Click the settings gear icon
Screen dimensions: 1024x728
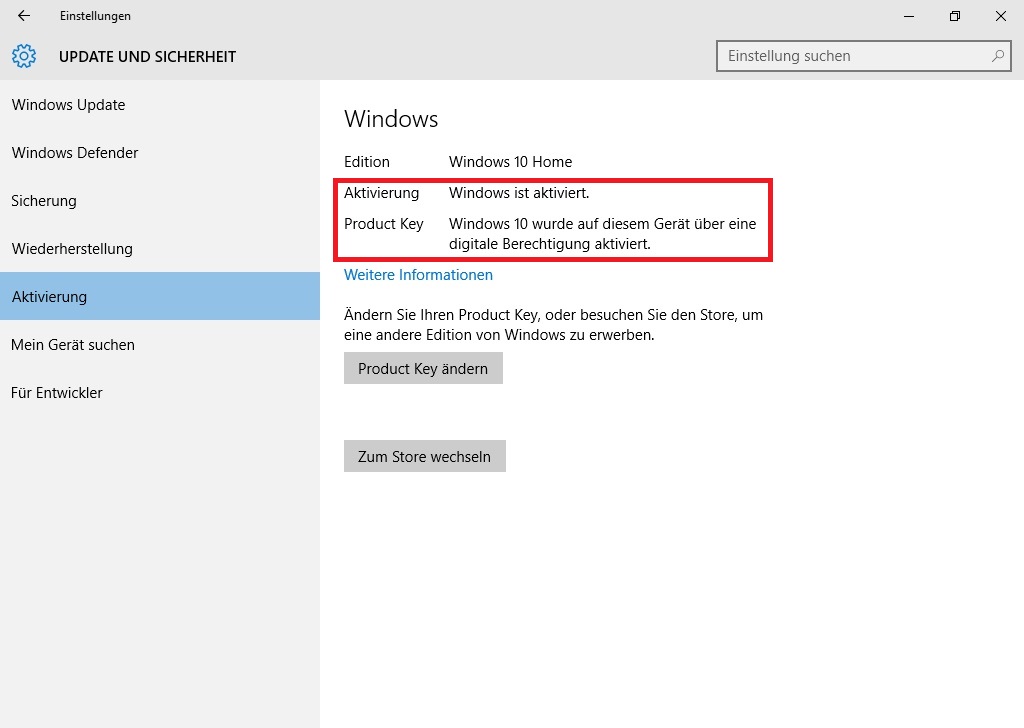[24, 56]
